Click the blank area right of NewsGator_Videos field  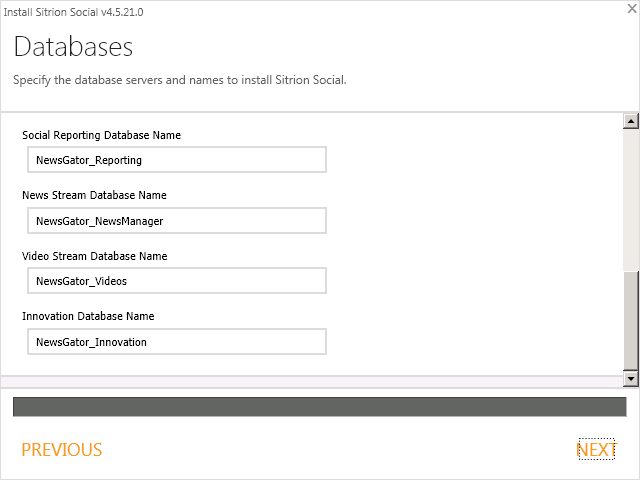point(470,281)
